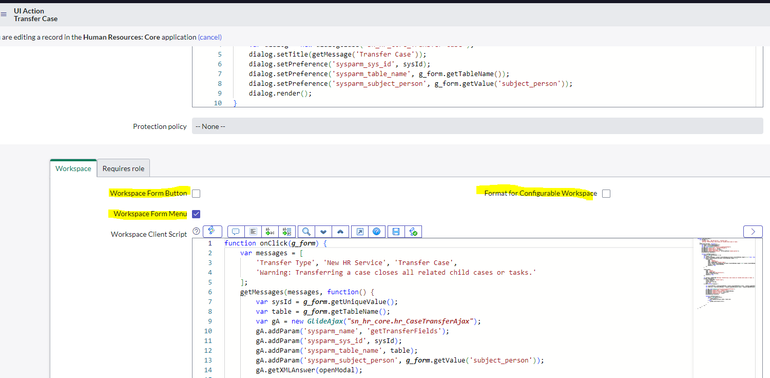Click the 'dialog.render();' line in upper script
The height and width of the screenshot is (378, 770).
pos(280,93)
